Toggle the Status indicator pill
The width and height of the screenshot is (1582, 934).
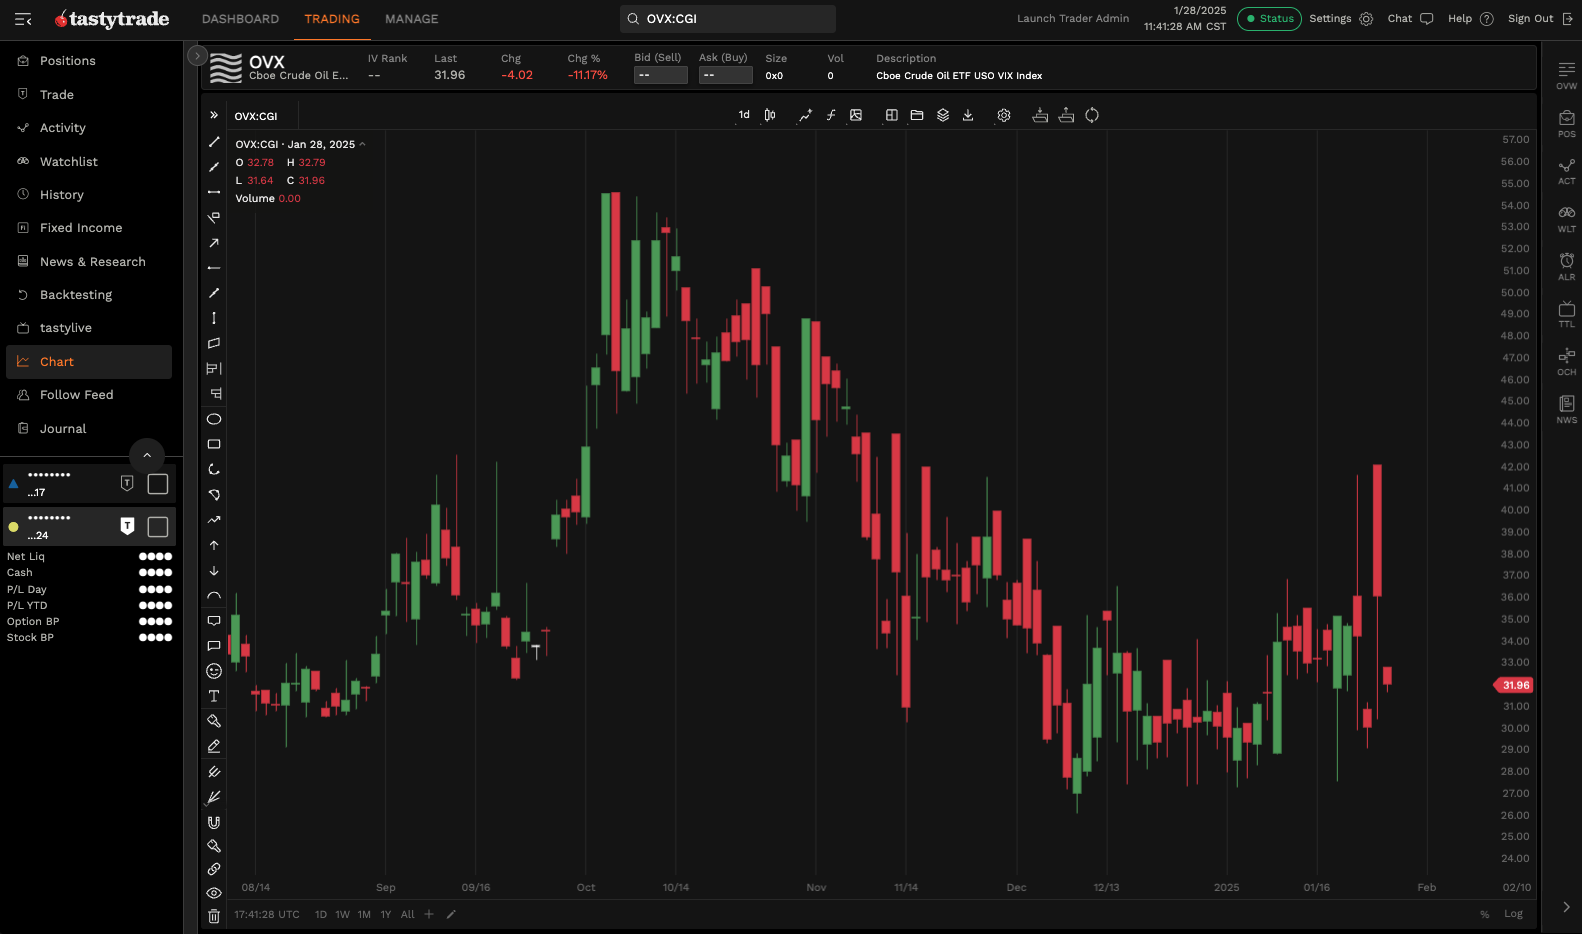point(1269,19)
